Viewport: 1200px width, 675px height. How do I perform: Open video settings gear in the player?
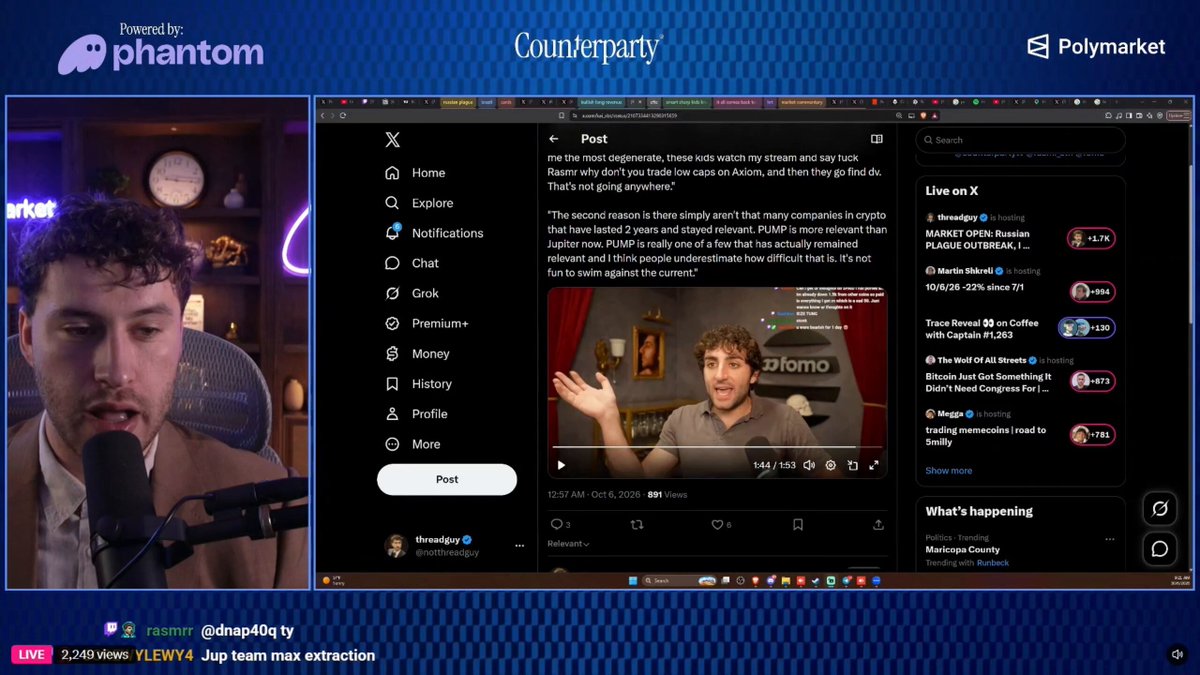tap(830, 465)
